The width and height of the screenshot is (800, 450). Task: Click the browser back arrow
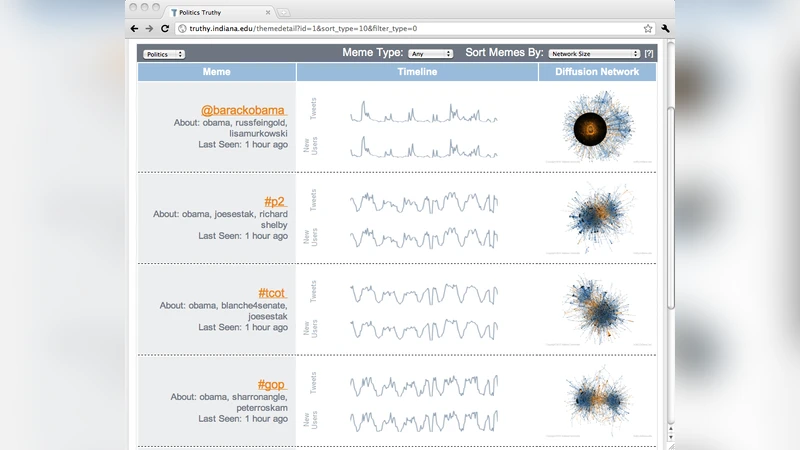click(135, 29)
